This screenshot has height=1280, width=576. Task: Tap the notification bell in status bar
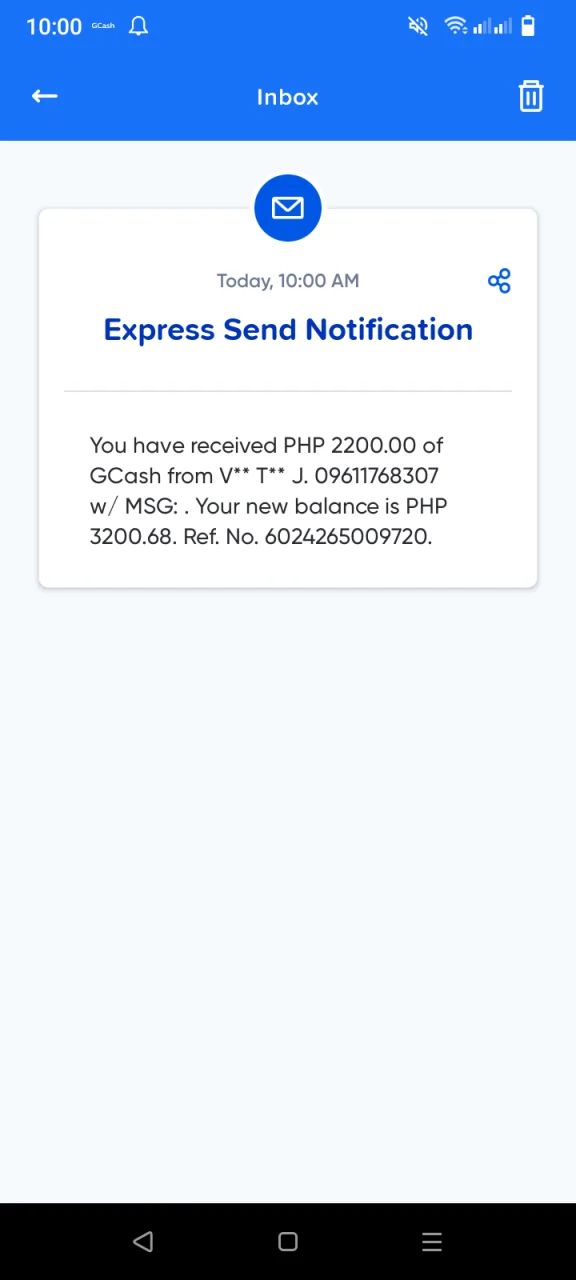pyautogui.click(x=139, y=26)
